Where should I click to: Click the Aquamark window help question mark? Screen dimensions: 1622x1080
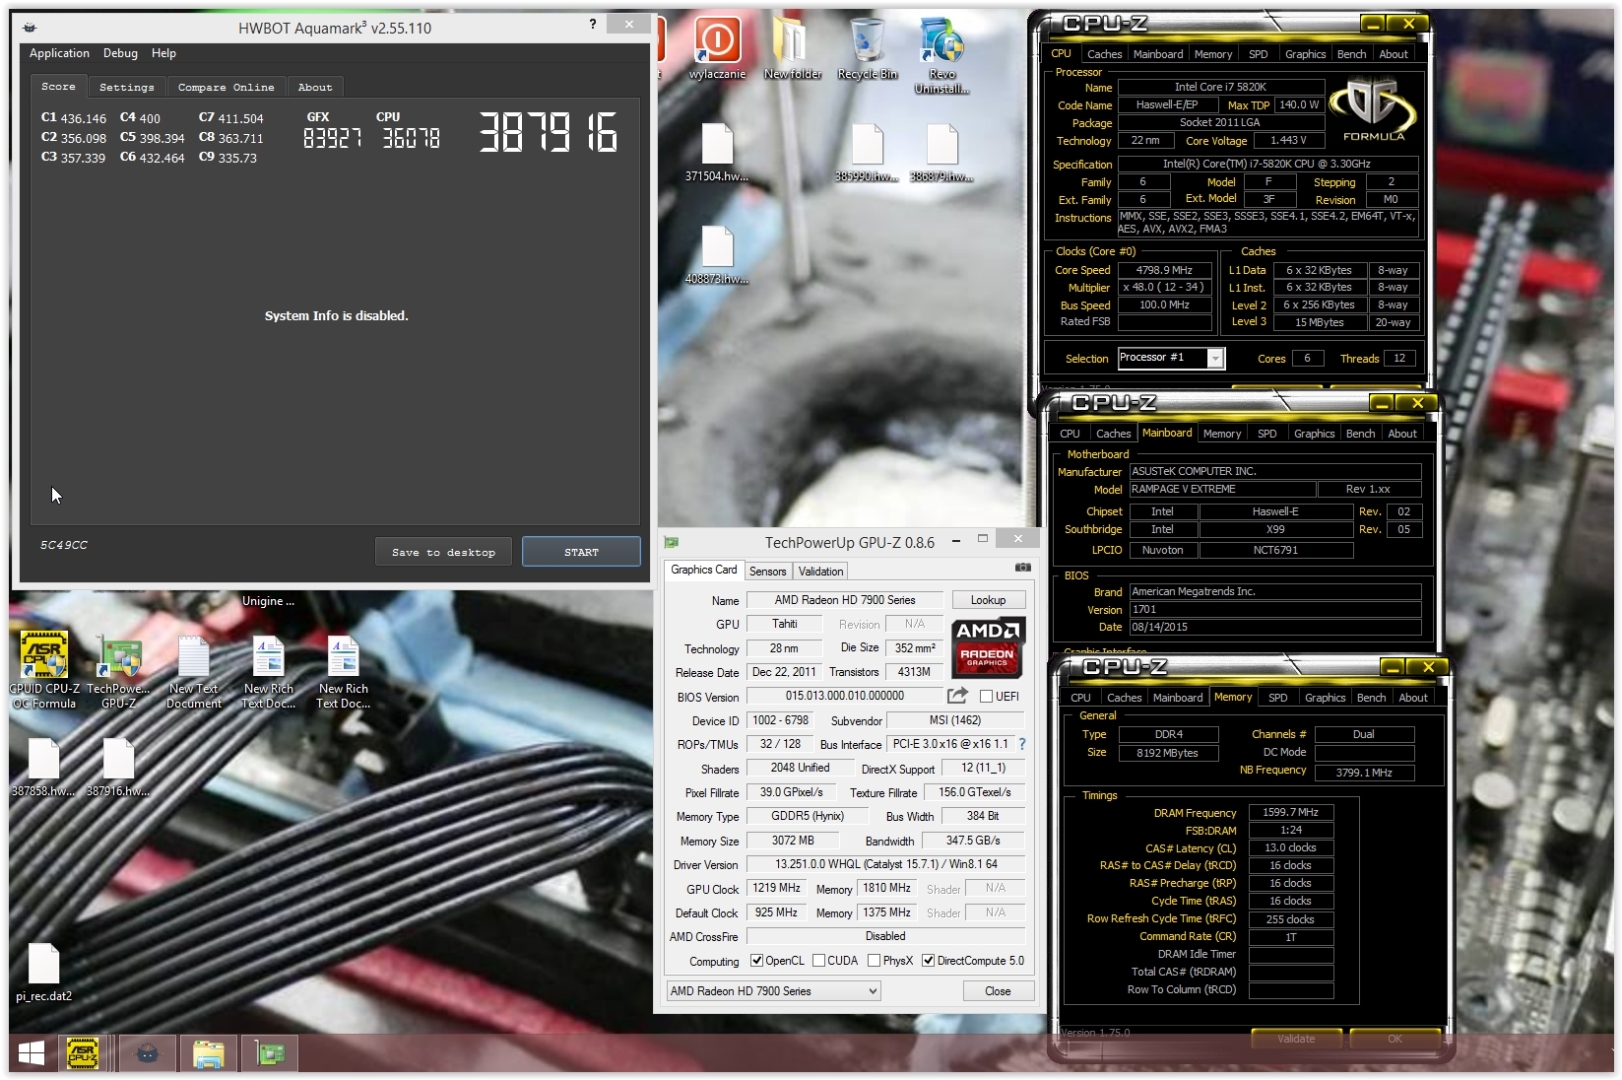pyautogui.click(x=592, y=24)
